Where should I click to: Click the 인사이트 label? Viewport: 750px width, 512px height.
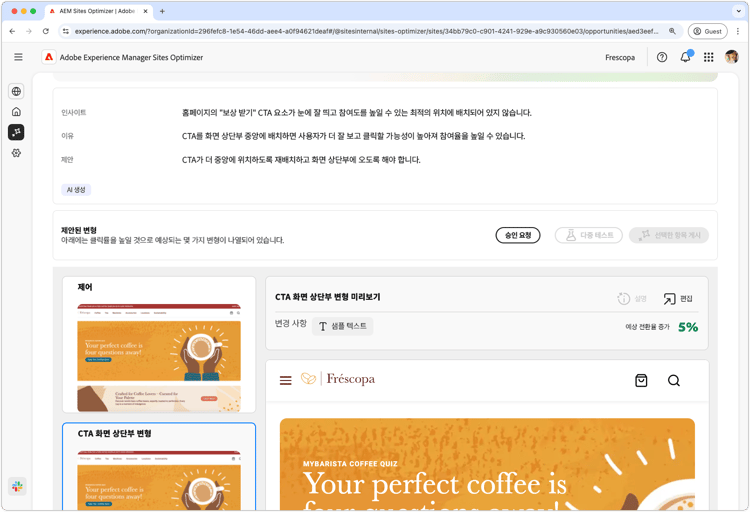[74, 112]
